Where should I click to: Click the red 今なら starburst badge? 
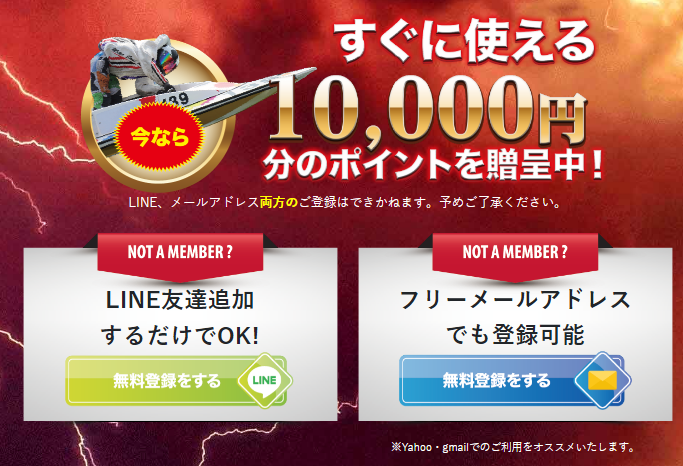[x=160, y=137]
